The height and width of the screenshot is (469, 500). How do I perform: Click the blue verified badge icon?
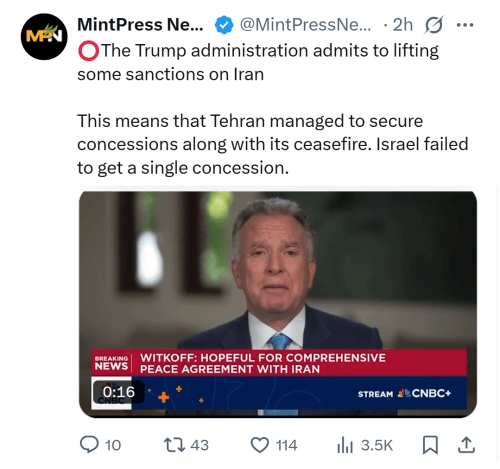point(224,25)
